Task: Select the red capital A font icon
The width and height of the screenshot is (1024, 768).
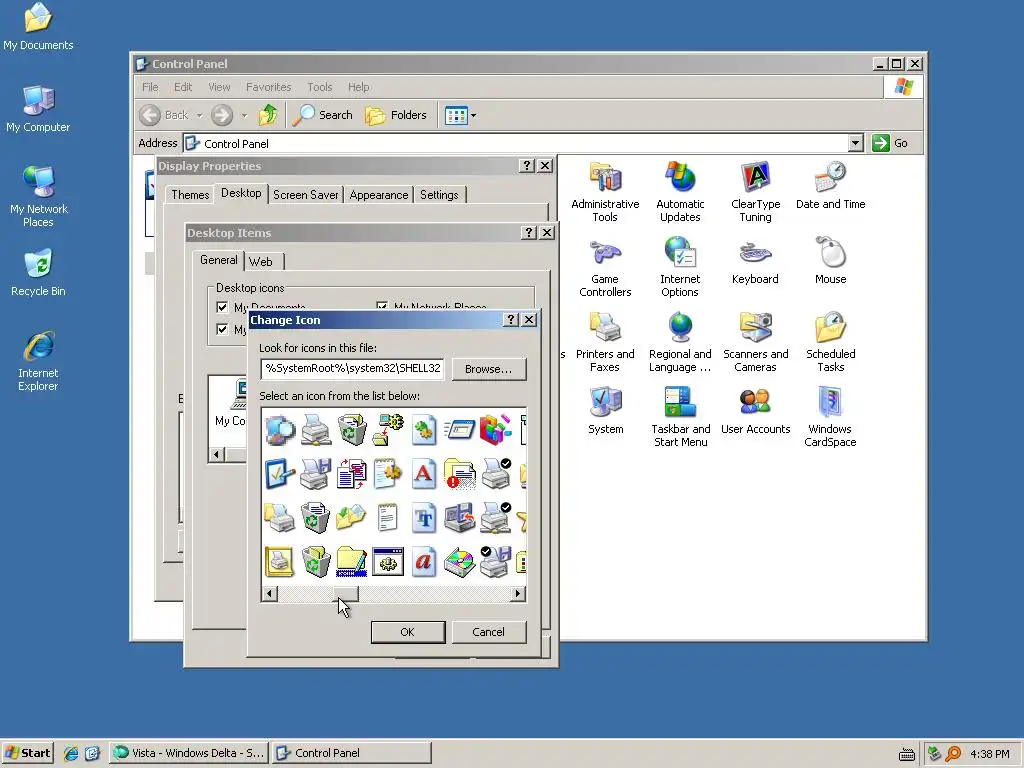Action: pos(423,474)
